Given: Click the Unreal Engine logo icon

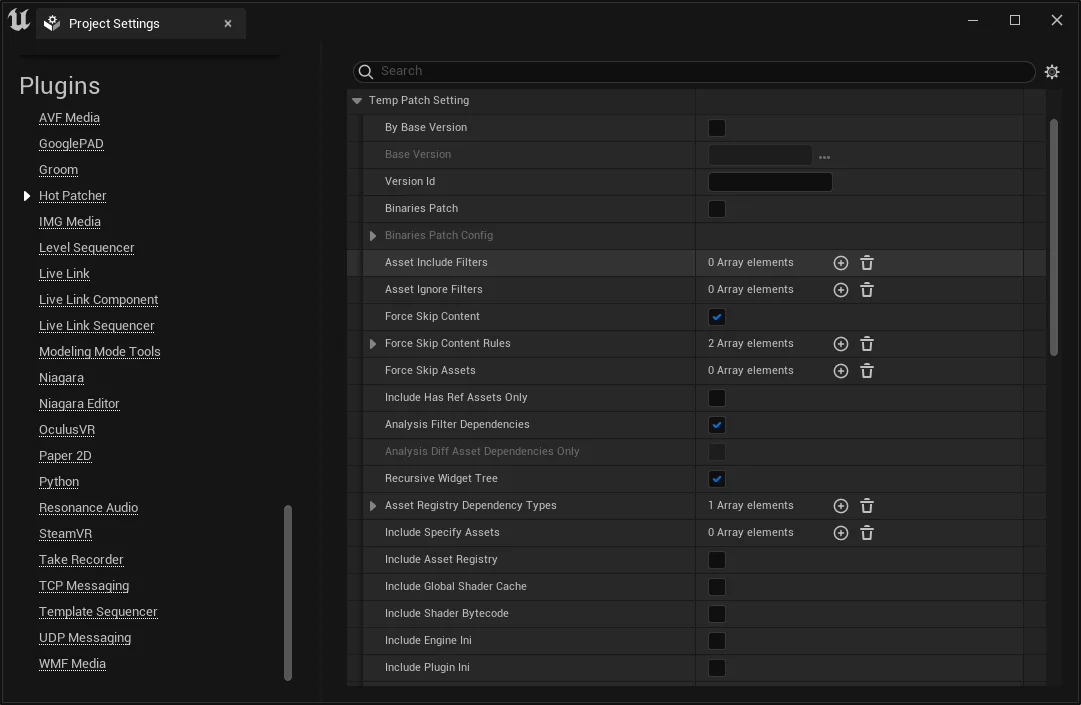Looking at the screenshot, I should [x=18, y=21].
